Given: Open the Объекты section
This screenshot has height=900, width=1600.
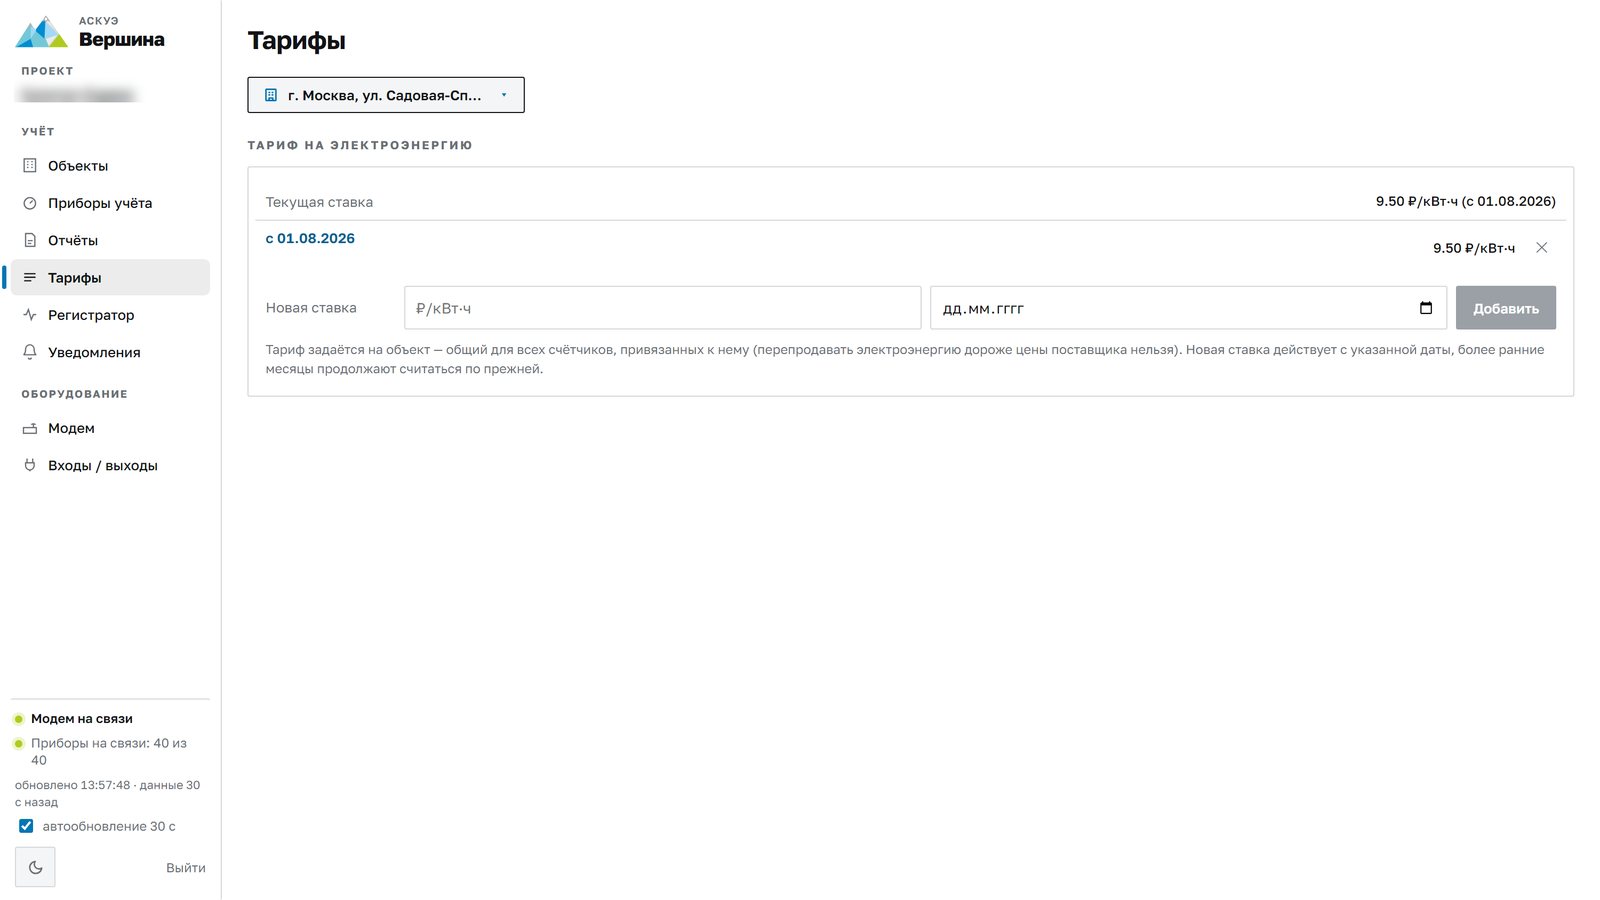Looking at the screenshot, I should 110,166.
